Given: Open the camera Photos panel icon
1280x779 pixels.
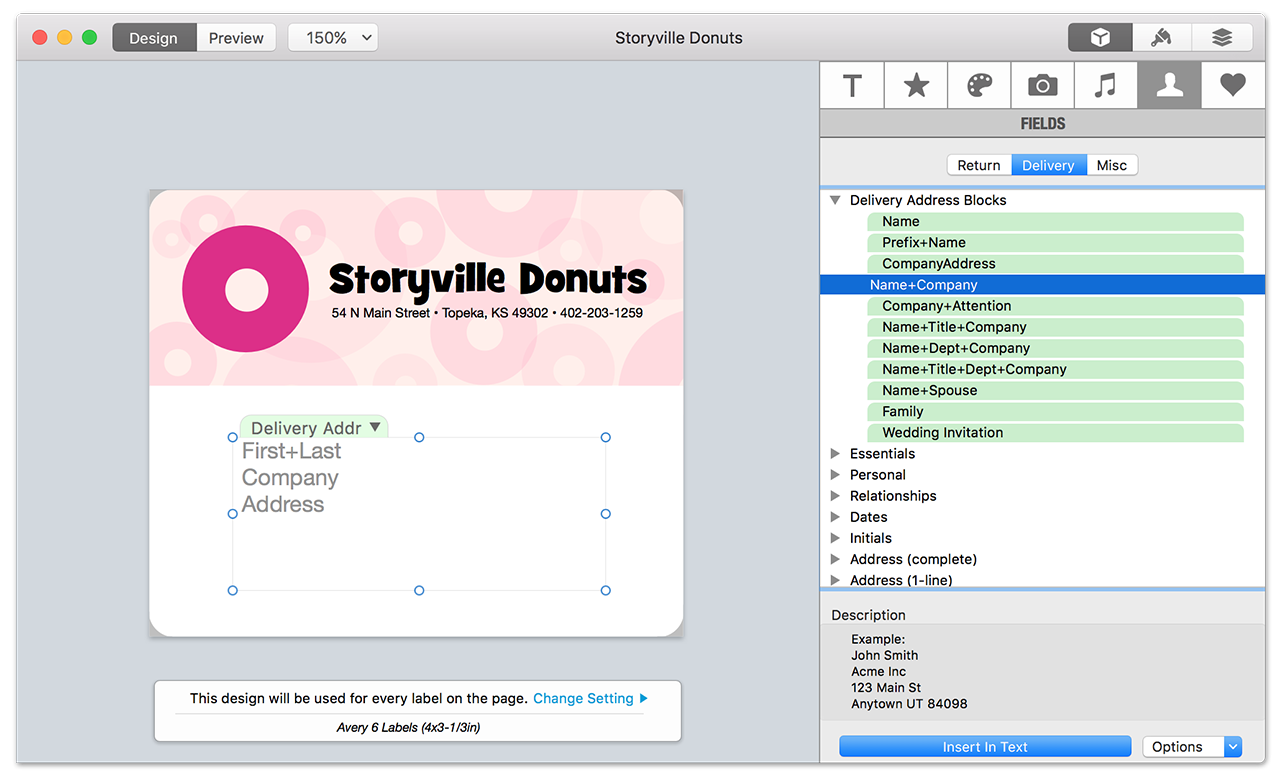Looking at the screenshot, I should coord(1043,86).
